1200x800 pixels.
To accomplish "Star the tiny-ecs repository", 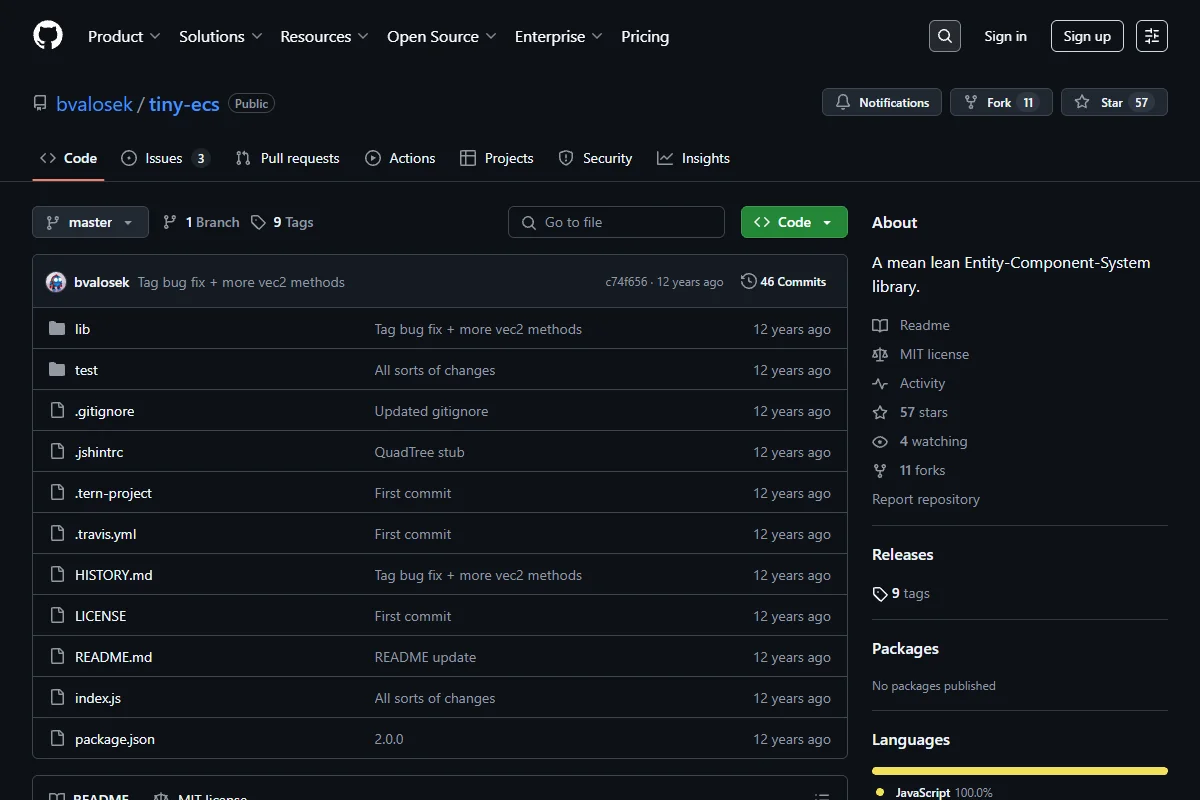I will [x=1114, y=102].
